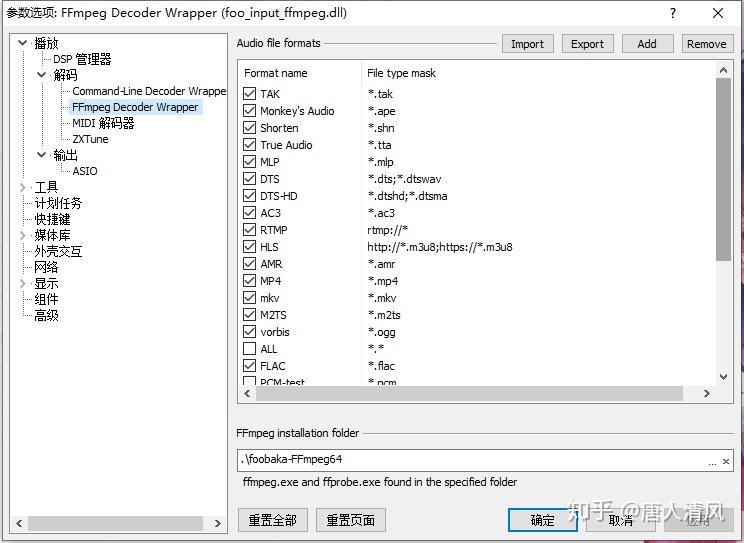The width and height of the screenshot is (744, 543).
Task: Click the Export button
Action: click(x=587, y=44)
